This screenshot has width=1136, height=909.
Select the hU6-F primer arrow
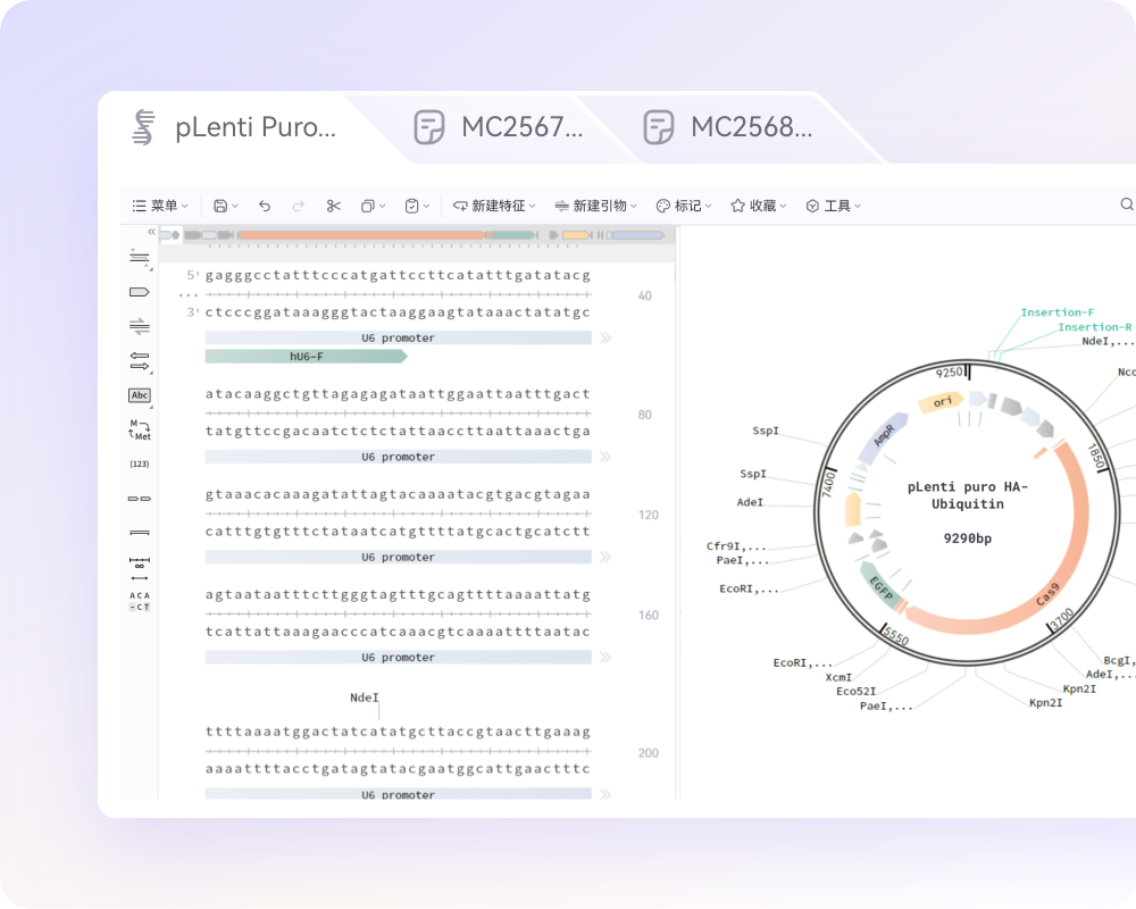point(306,356)
